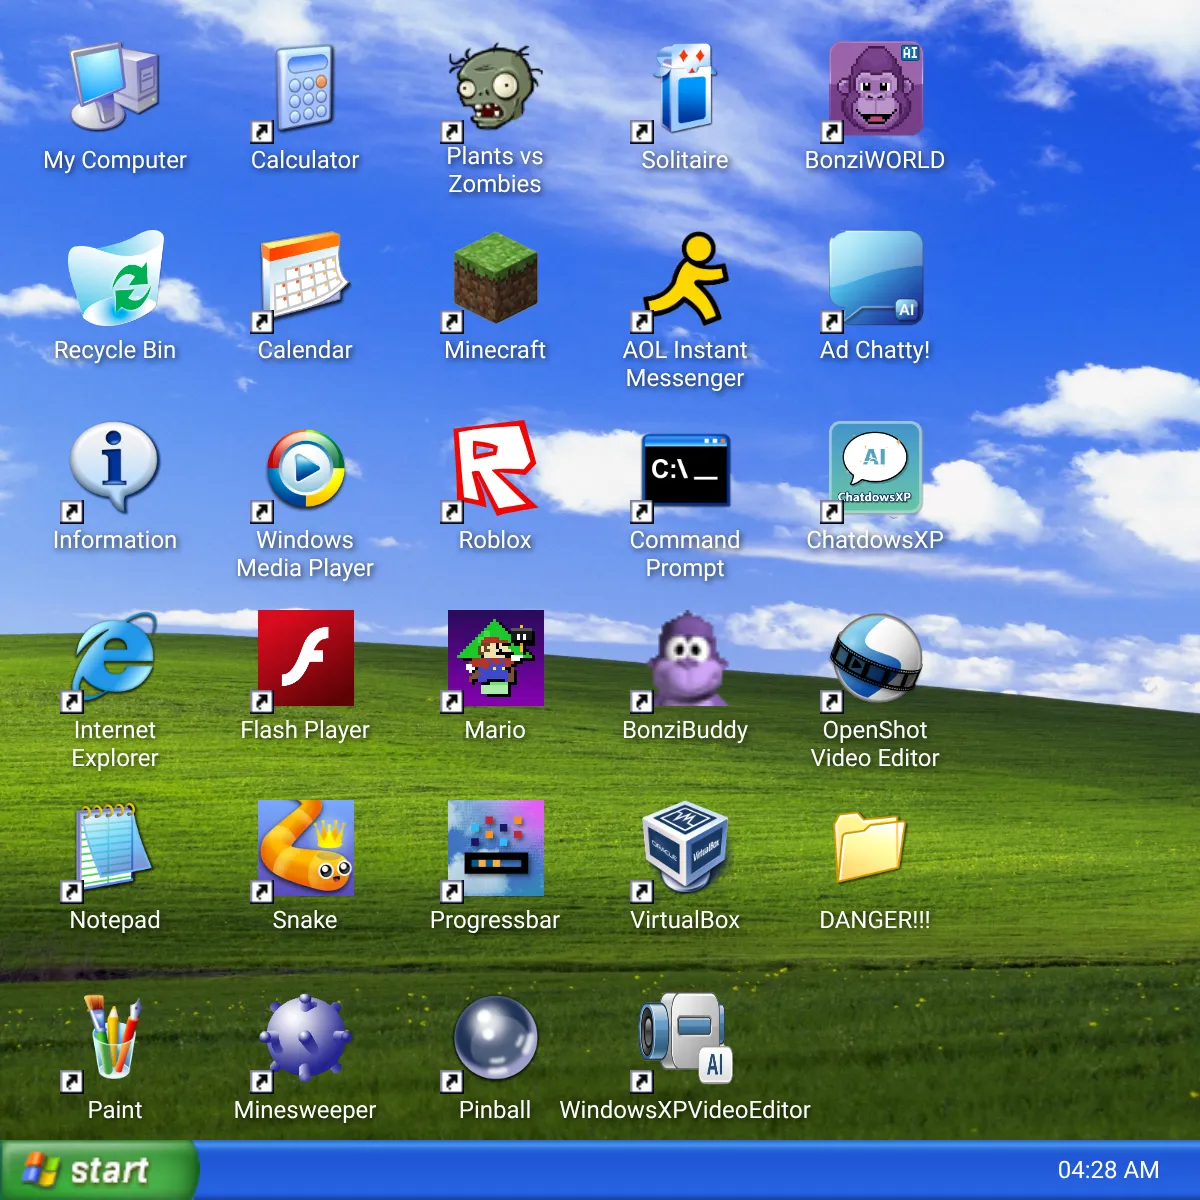Open the Command Prompt icon
Image resolution: width=1200 pixels, height=1200 pixels.
[685, 468]
